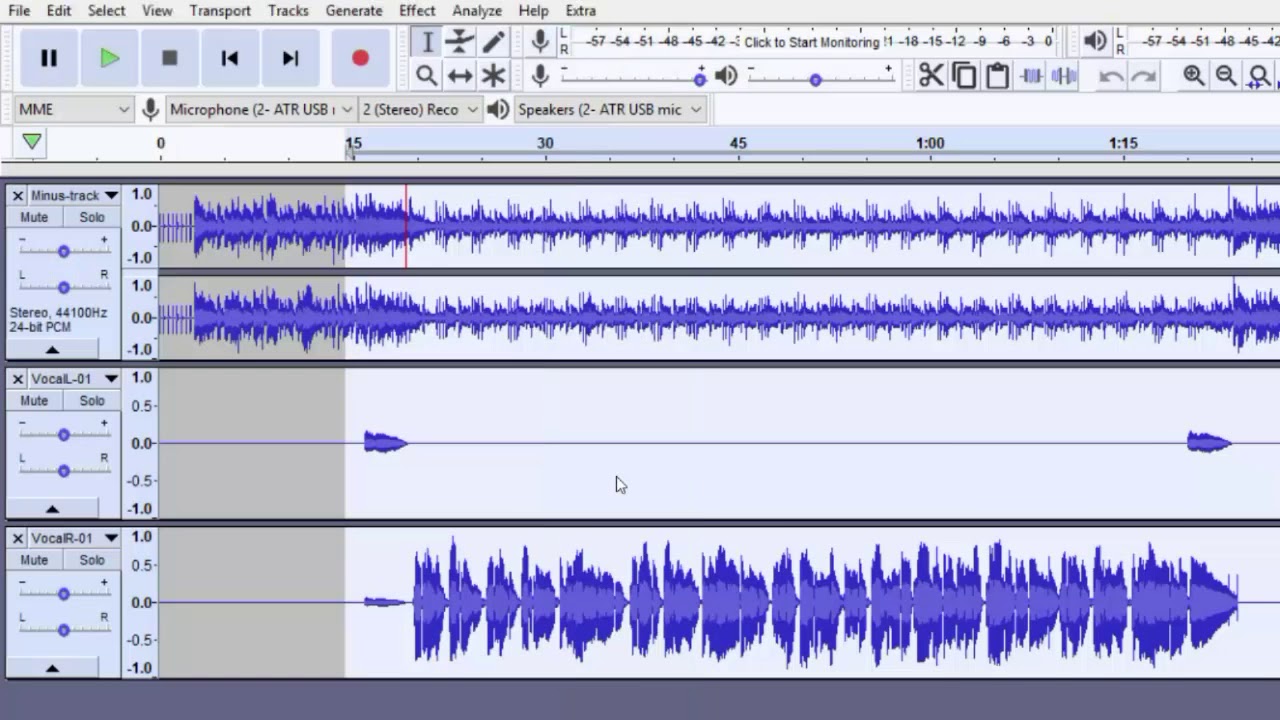1280x720 pixels.
Task: Click Click to Start Monitoring on recording meter
Action: (x=811, y=42)
